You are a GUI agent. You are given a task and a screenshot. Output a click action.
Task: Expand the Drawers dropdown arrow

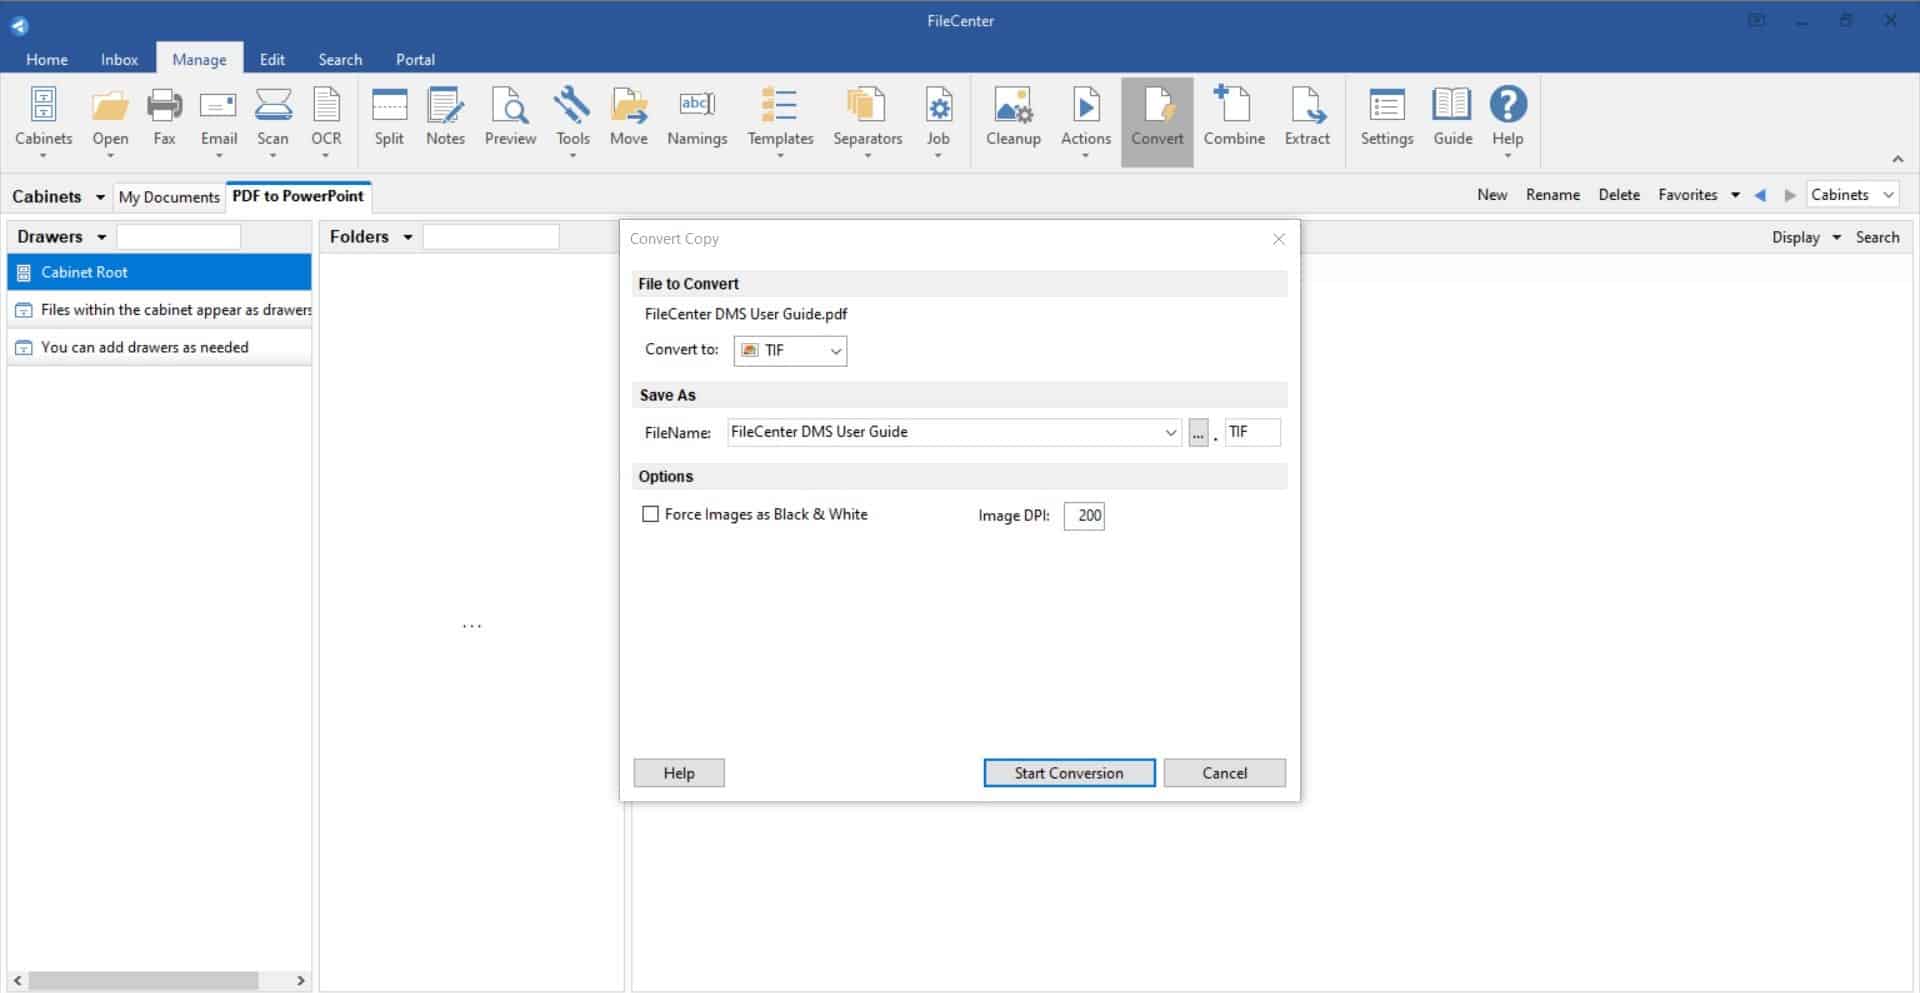101,237
